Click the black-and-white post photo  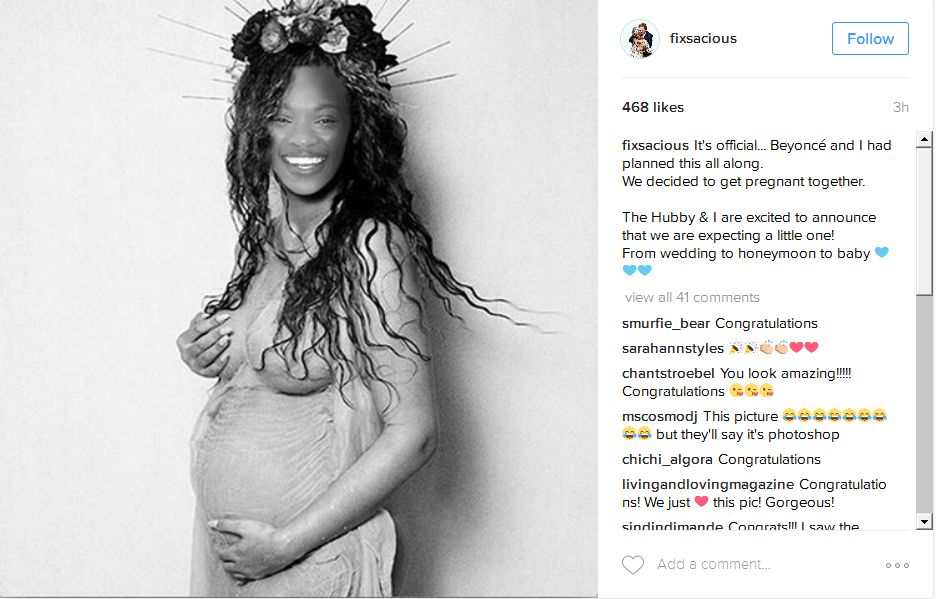click(x=298, y=299)
